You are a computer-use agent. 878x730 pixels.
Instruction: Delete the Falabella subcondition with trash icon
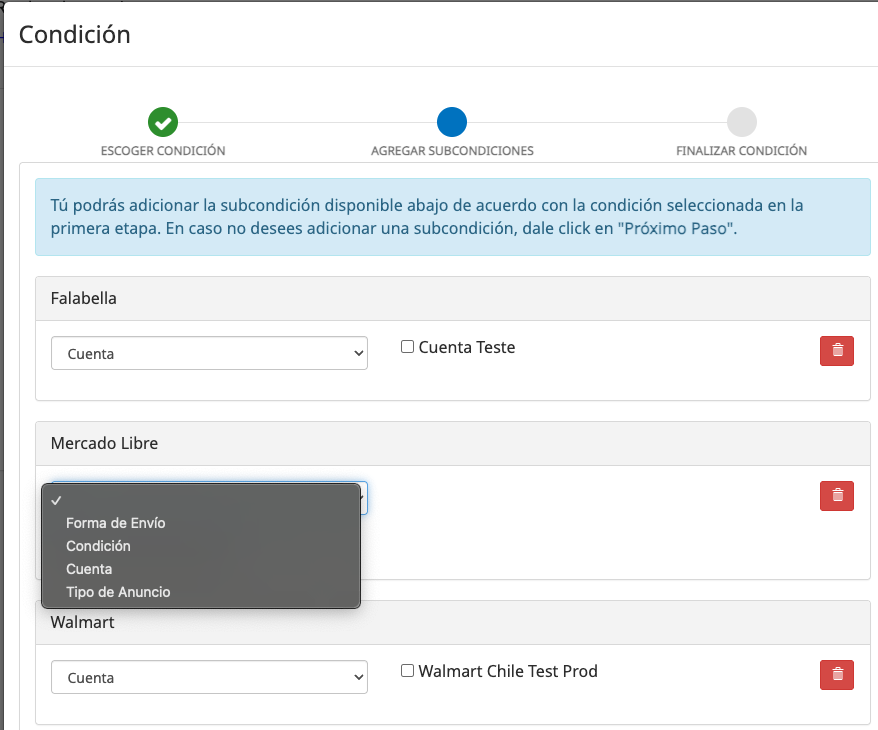click(x=837, y=351)
